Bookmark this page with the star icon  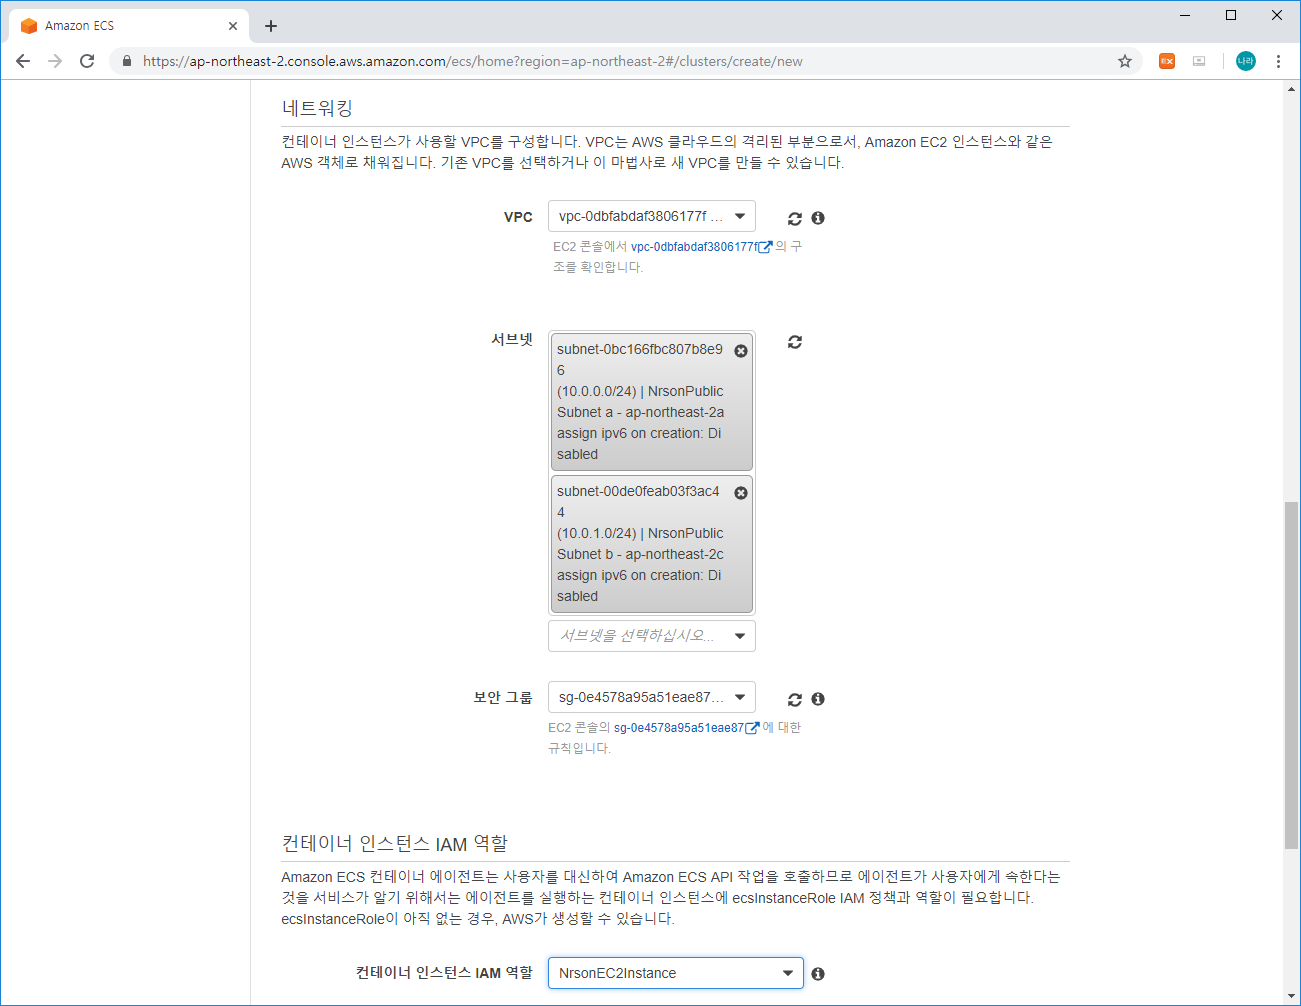(x=1125, y=61)
